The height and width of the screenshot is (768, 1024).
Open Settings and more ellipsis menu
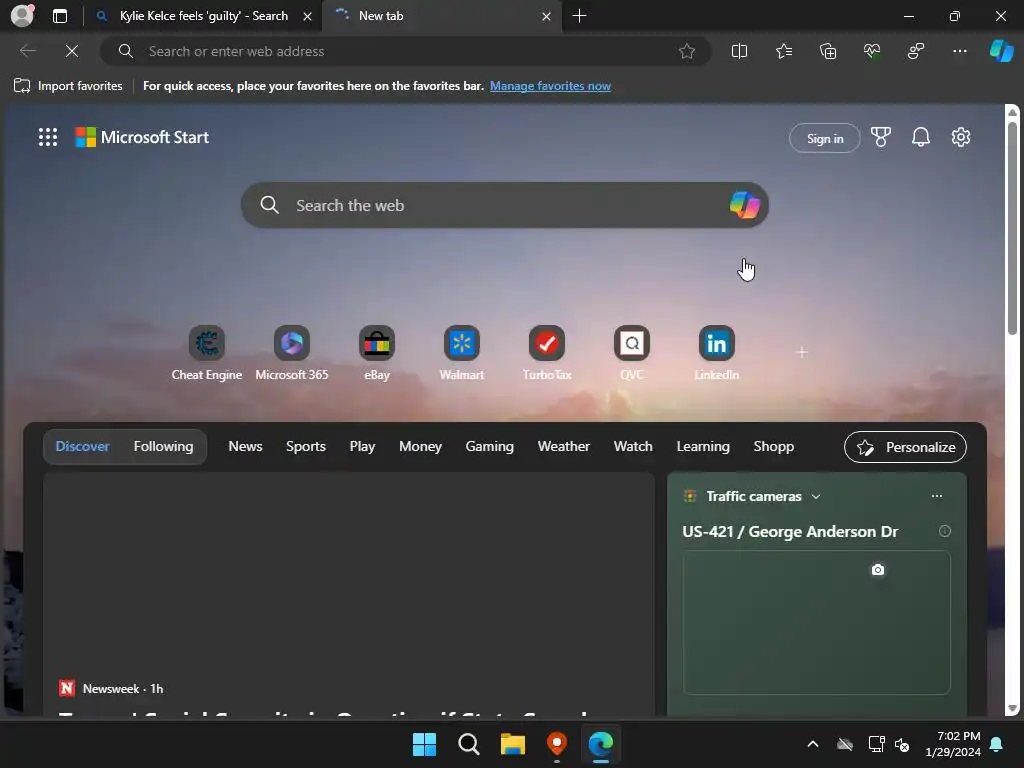click(959, 51)
